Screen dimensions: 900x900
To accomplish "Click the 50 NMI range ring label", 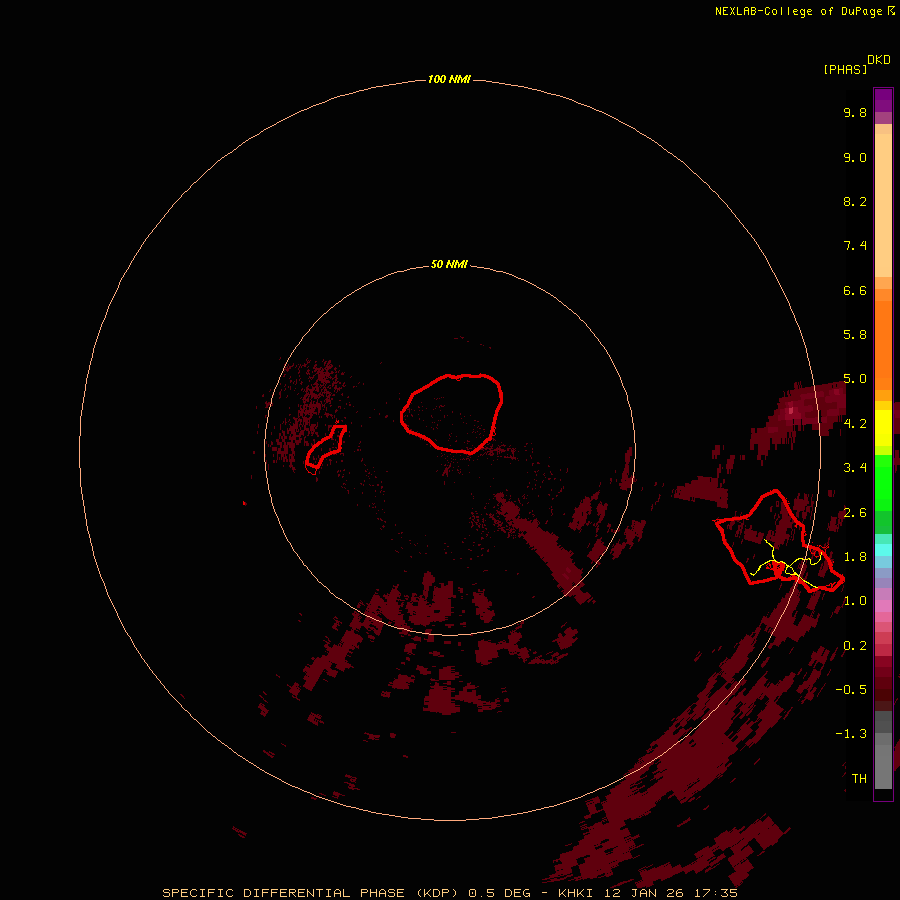I will click(449, 265).
